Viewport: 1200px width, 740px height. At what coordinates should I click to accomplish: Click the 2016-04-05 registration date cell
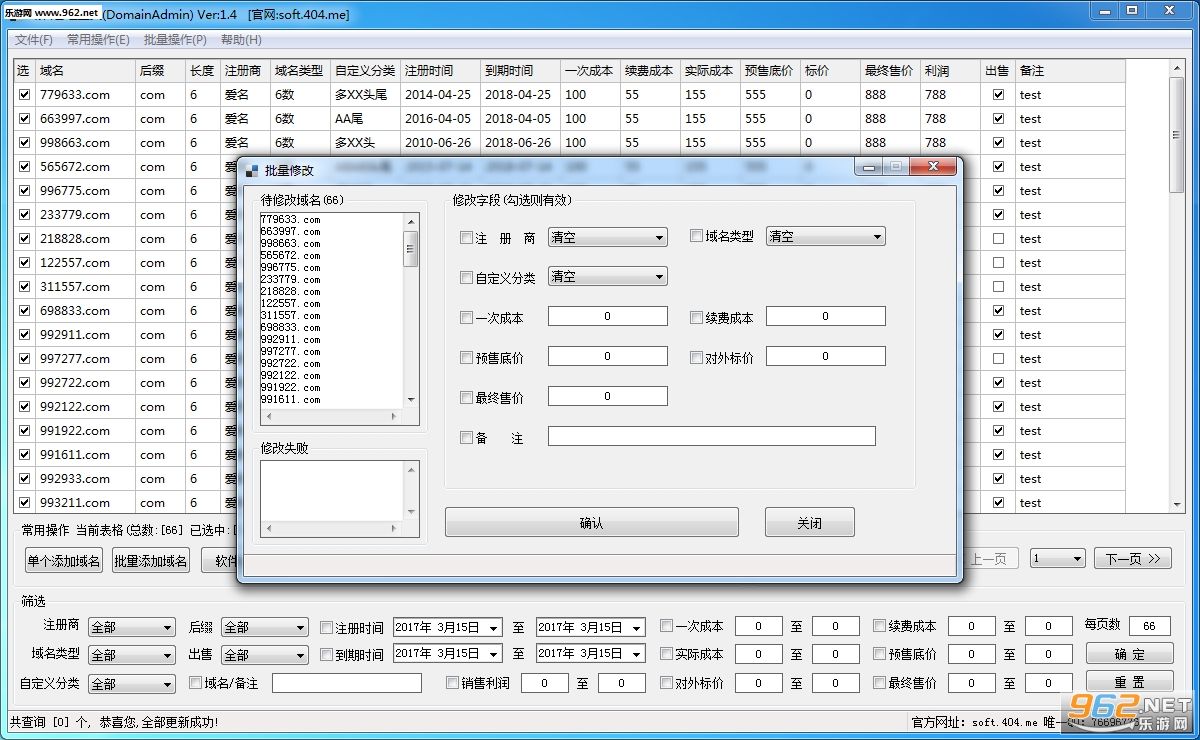pyautogui.click(x=441, y=119)
